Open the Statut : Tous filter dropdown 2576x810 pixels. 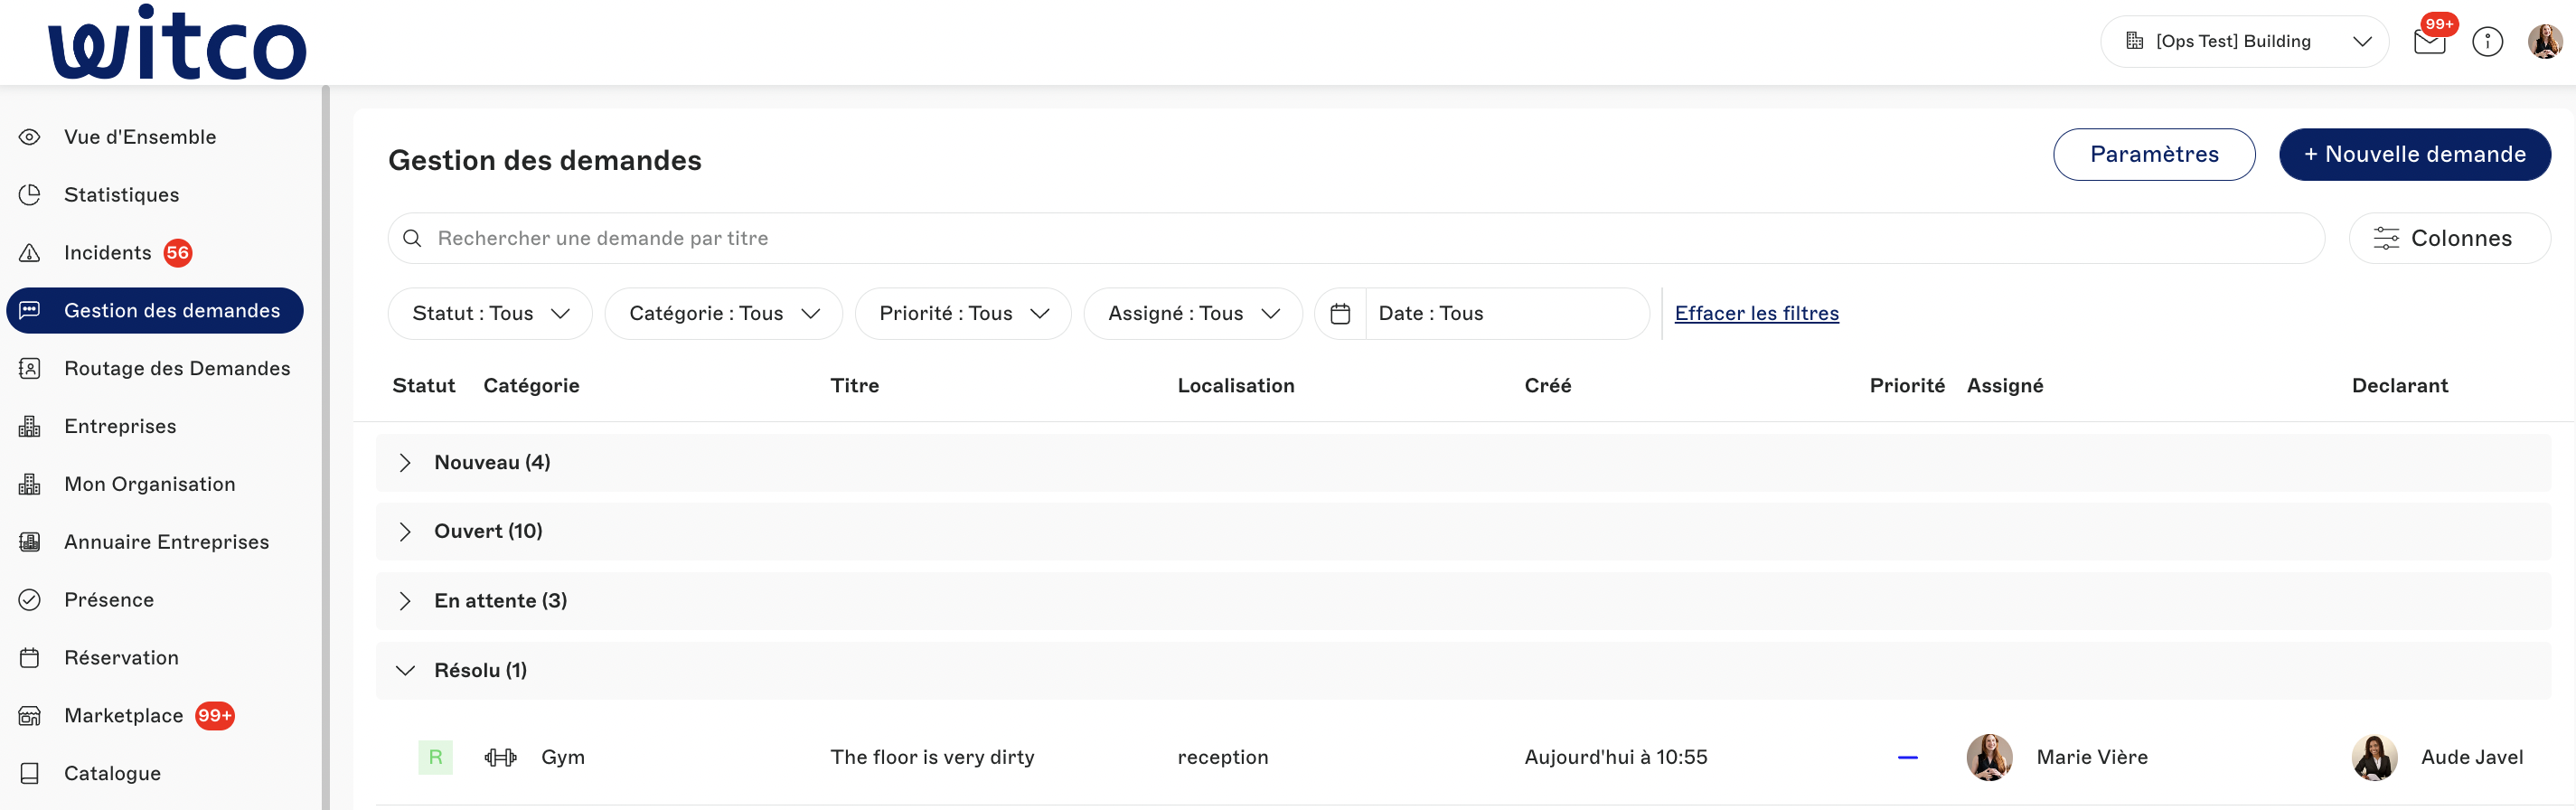point(490,314)
